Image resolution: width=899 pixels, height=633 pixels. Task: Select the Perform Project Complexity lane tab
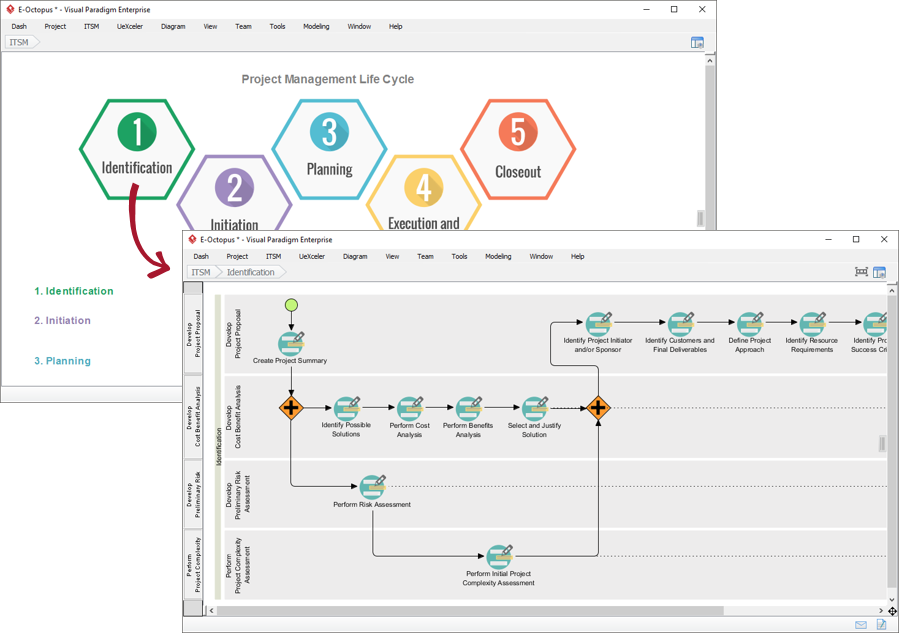pos(193,565)
